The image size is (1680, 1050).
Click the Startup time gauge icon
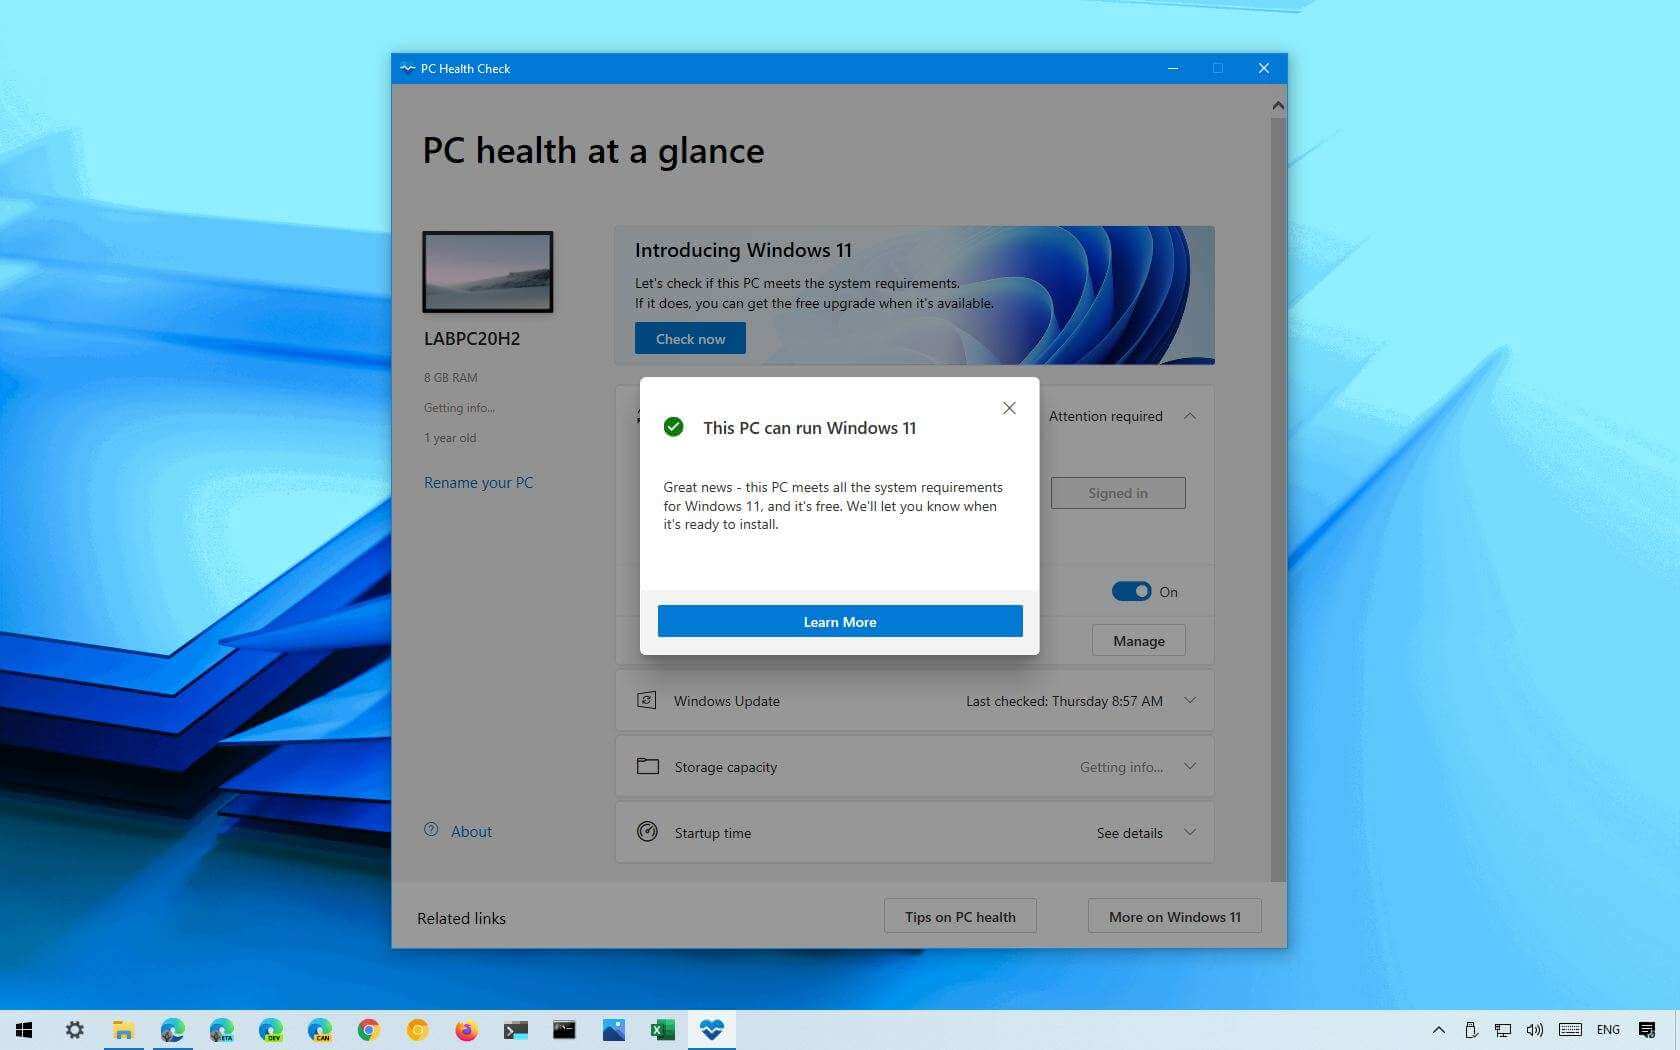point(647,832)
